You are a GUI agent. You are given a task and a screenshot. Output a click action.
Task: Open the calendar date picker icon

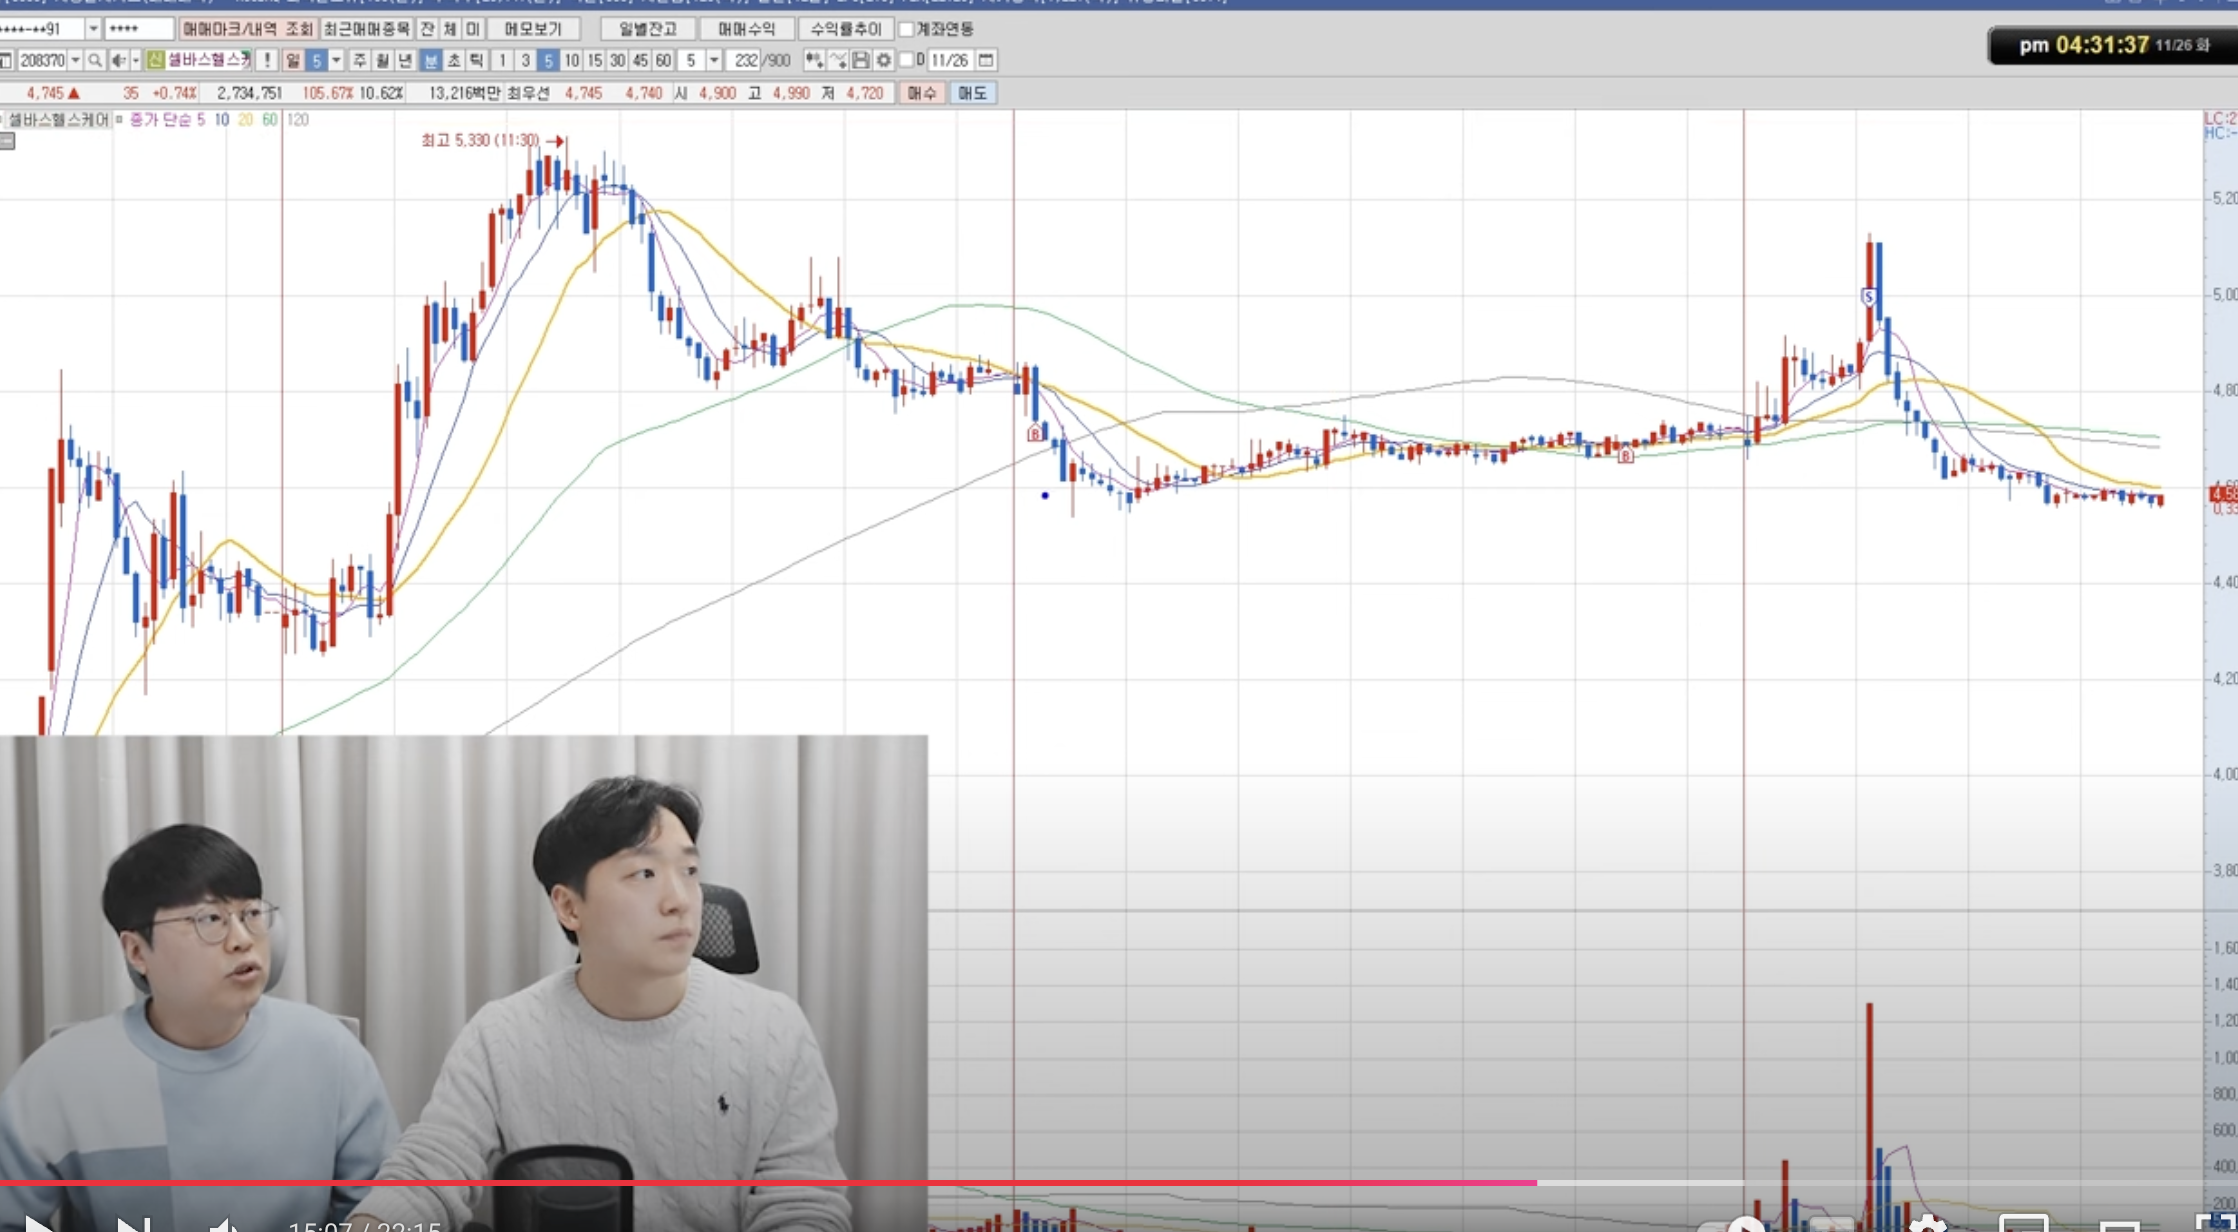986,61
